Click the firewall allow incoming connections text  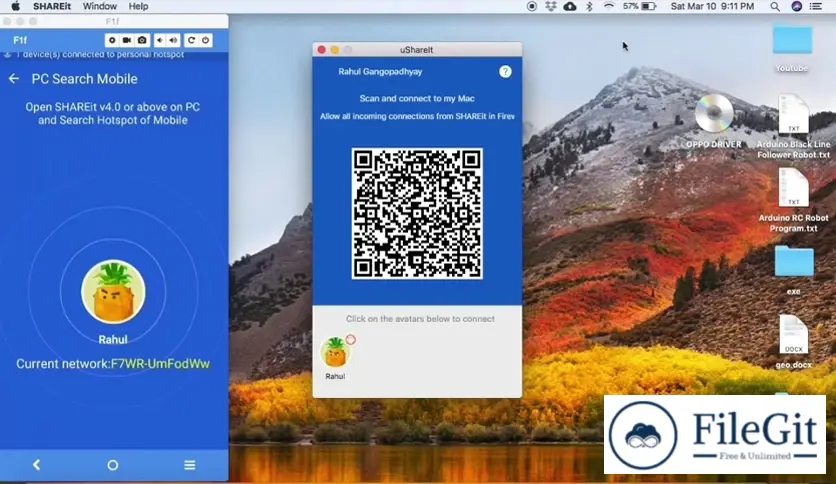(x=417, y=116)
